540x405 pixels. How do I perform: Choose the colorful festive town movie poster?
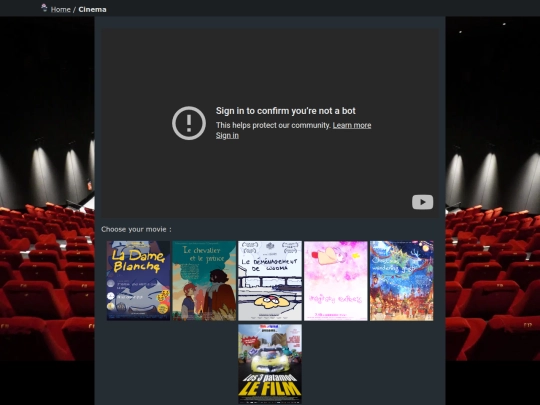[x=402, y=281]
